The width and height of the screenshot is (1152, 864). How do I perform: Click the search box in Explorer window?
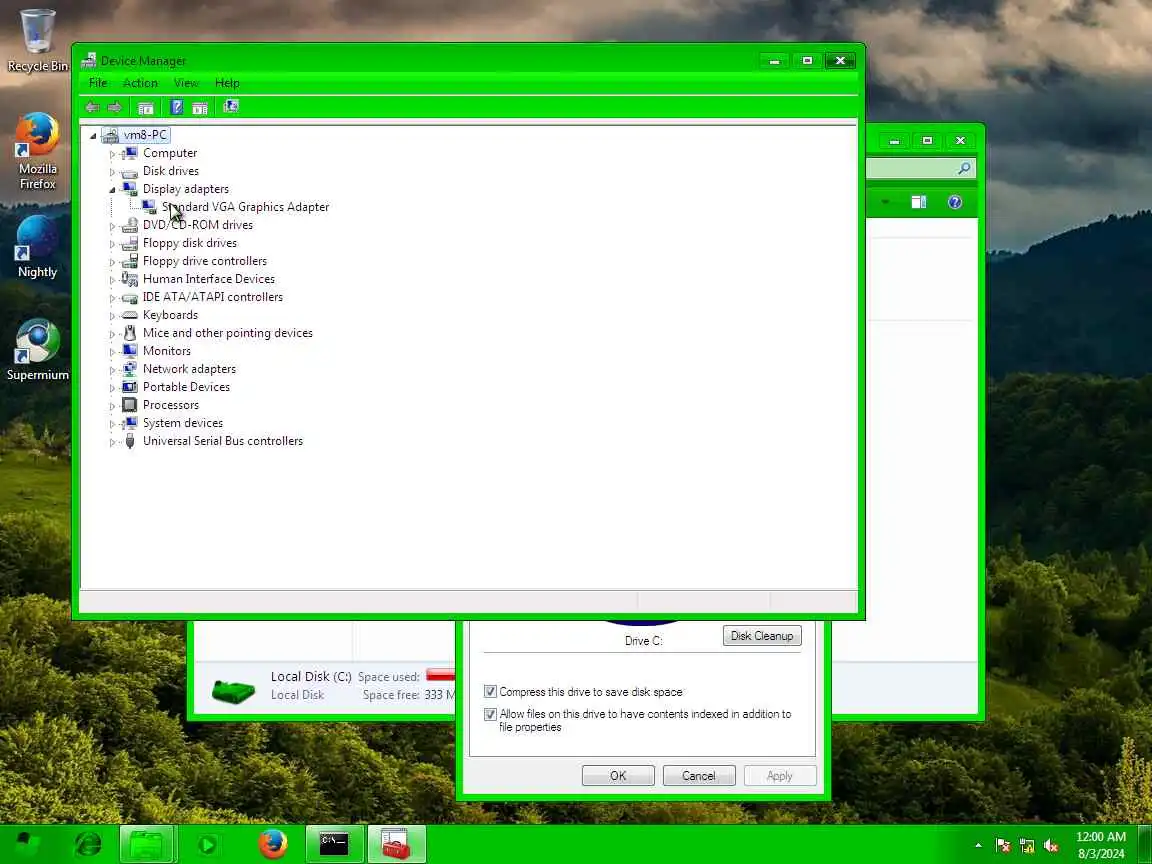tap(921, 169)
